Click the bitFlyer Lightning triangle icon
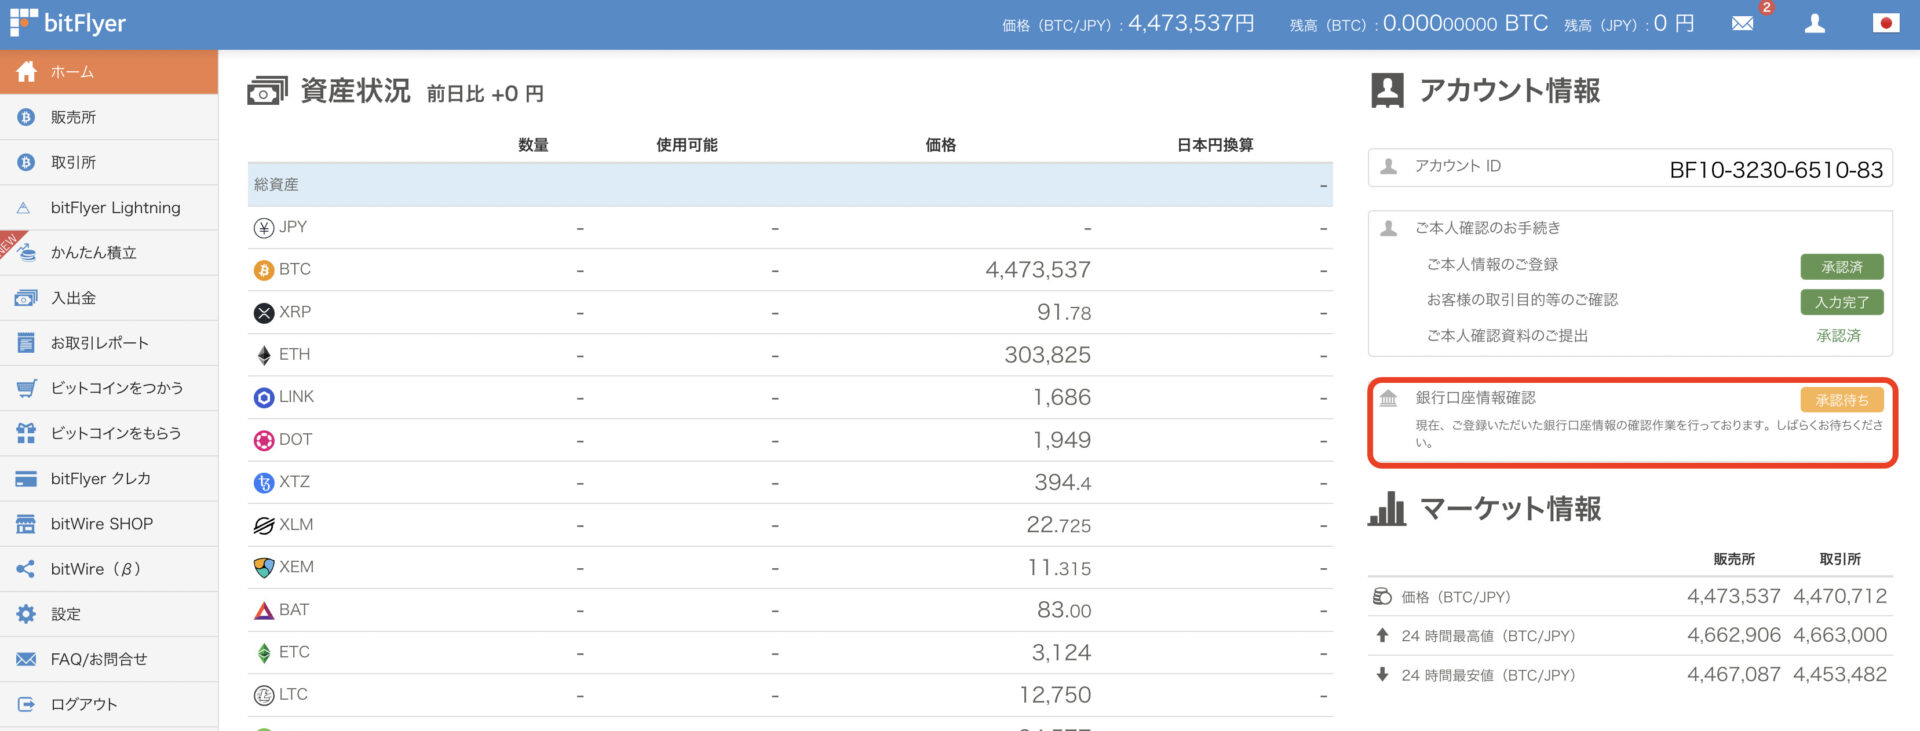The image size is (1920, 731). click(x=24, y=208)
